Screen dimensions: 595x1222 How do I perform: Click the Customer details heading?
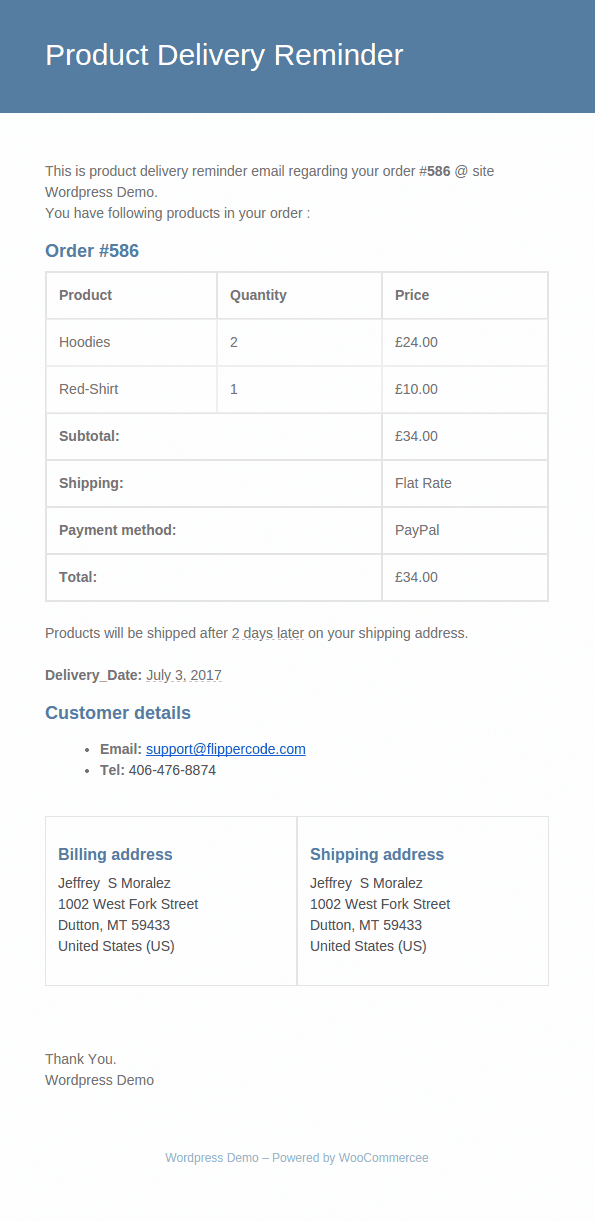pyautogui.click(x=118, y=713)
